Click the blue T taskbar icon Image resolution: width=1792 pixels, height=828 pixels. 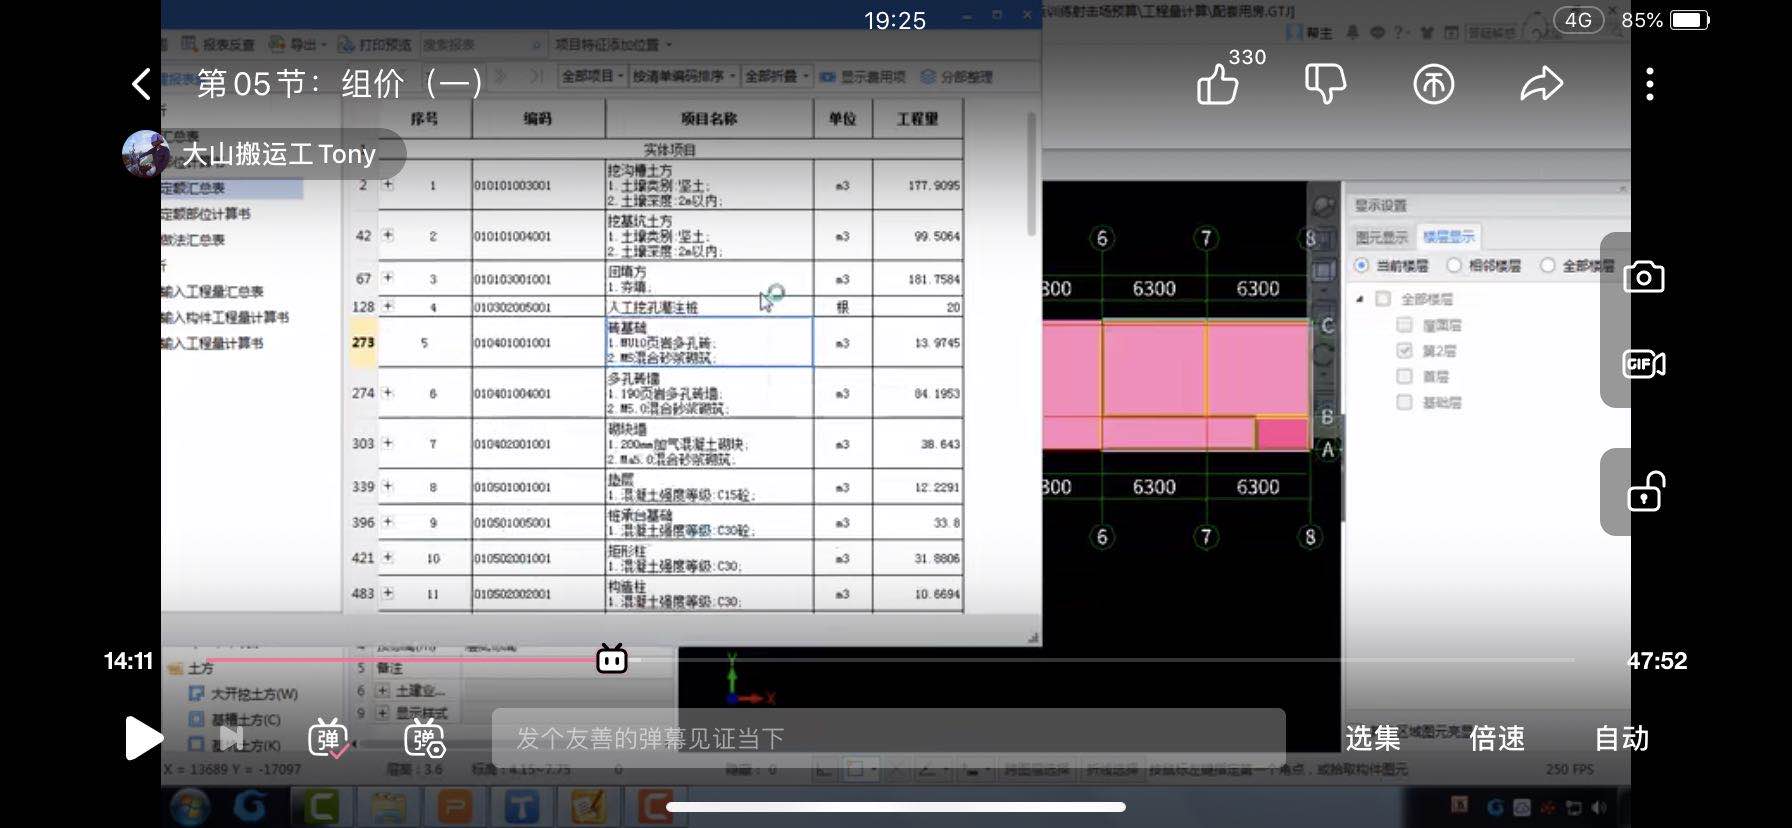click(521, 806)
